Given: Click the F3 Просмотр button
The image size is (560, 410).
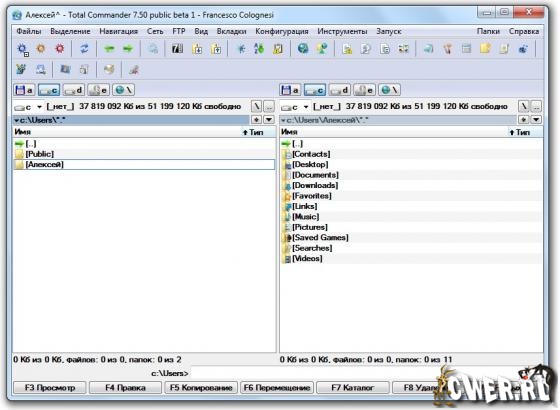Looking at the screenshot, I should [50, 388].
